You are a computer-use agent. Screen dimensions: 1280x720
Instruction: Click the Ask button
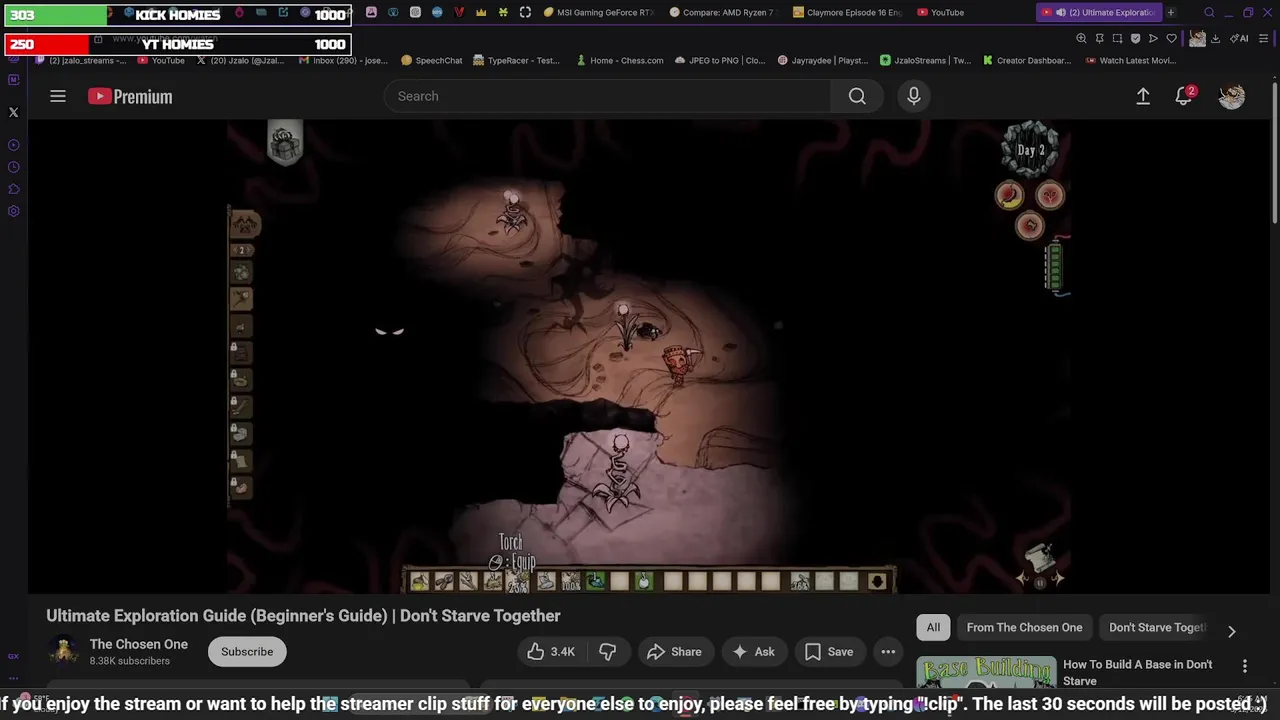pos(753,651)
